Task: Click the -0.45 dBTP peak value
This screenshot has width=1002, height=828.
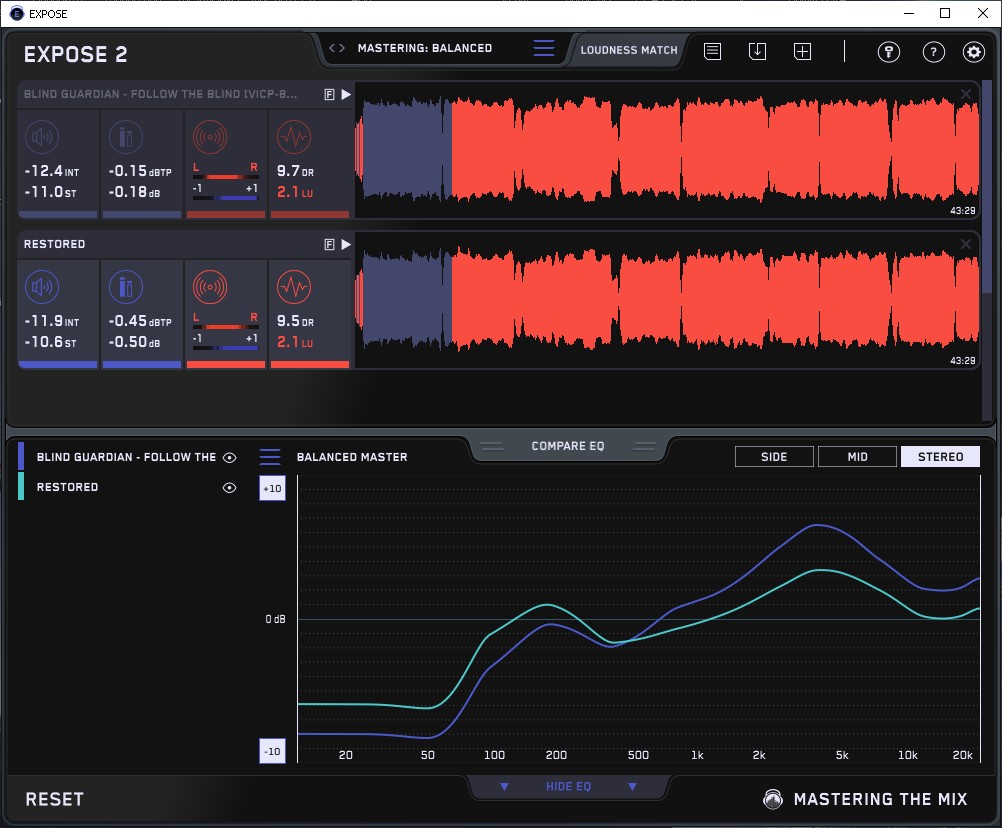Action: point(140,321)
